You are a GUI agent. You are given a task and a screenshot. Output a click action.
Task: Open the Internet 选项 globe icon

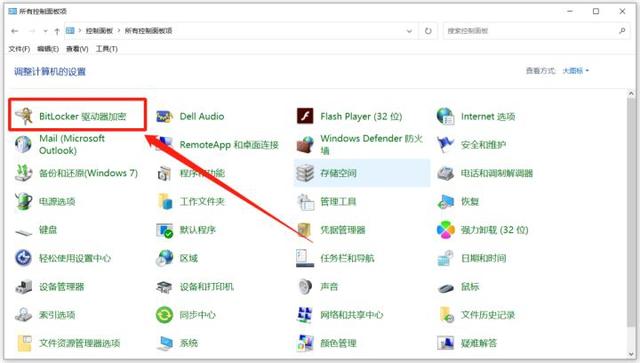(x=445, y=116)
